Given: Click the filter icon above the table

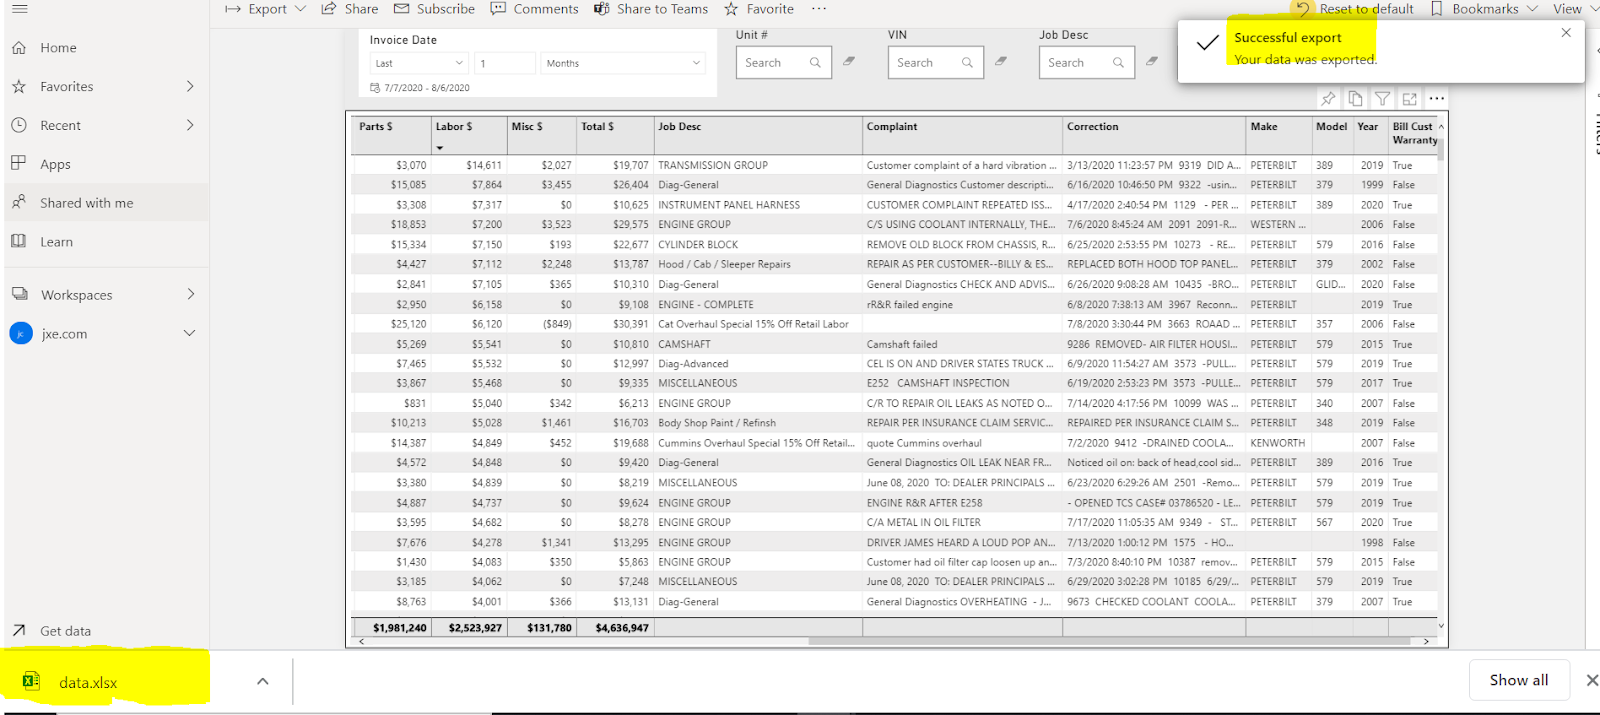Looking at the screenshot, I should [x=1382, y=99].
